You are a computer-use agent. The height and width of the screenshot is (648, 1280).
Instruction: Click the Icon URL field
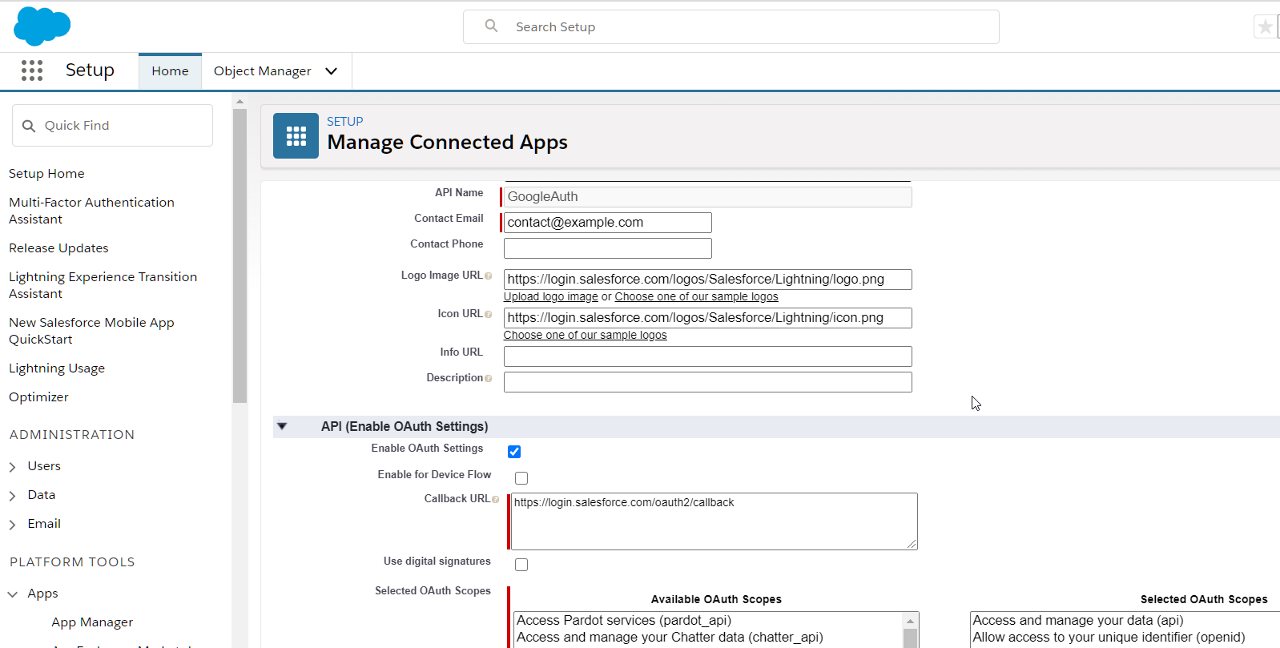pos(708,317)
